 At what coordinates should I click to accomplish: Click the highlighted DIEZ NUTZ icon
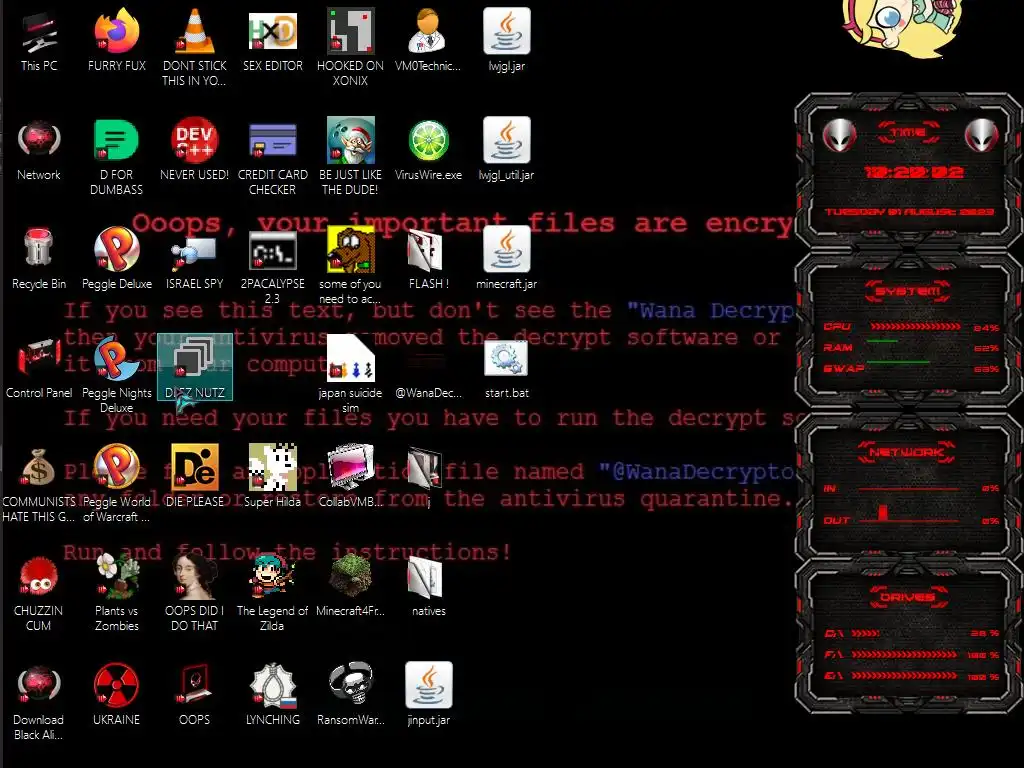(x=195, y=367)
